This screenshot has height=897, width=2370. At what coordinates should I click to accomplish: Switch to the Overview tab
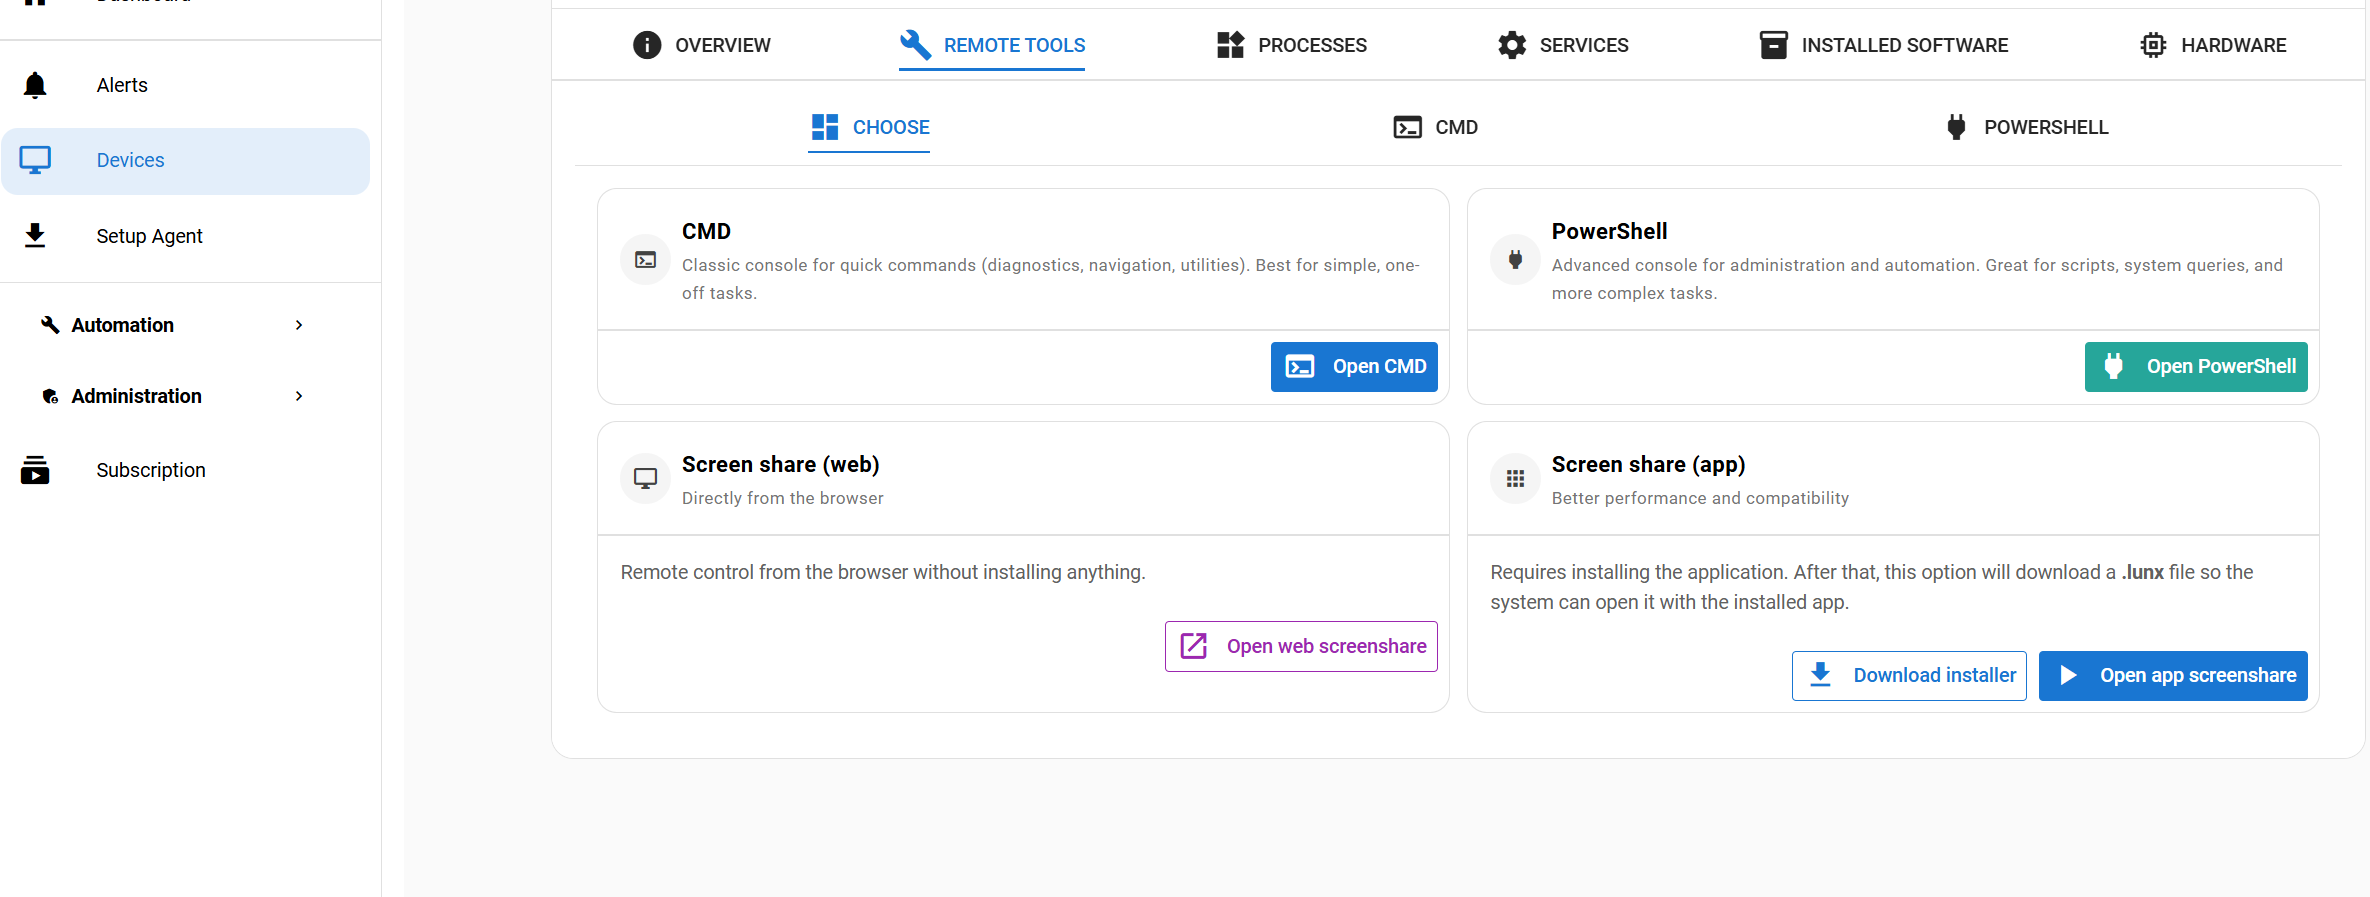click(x=702, y=45)
